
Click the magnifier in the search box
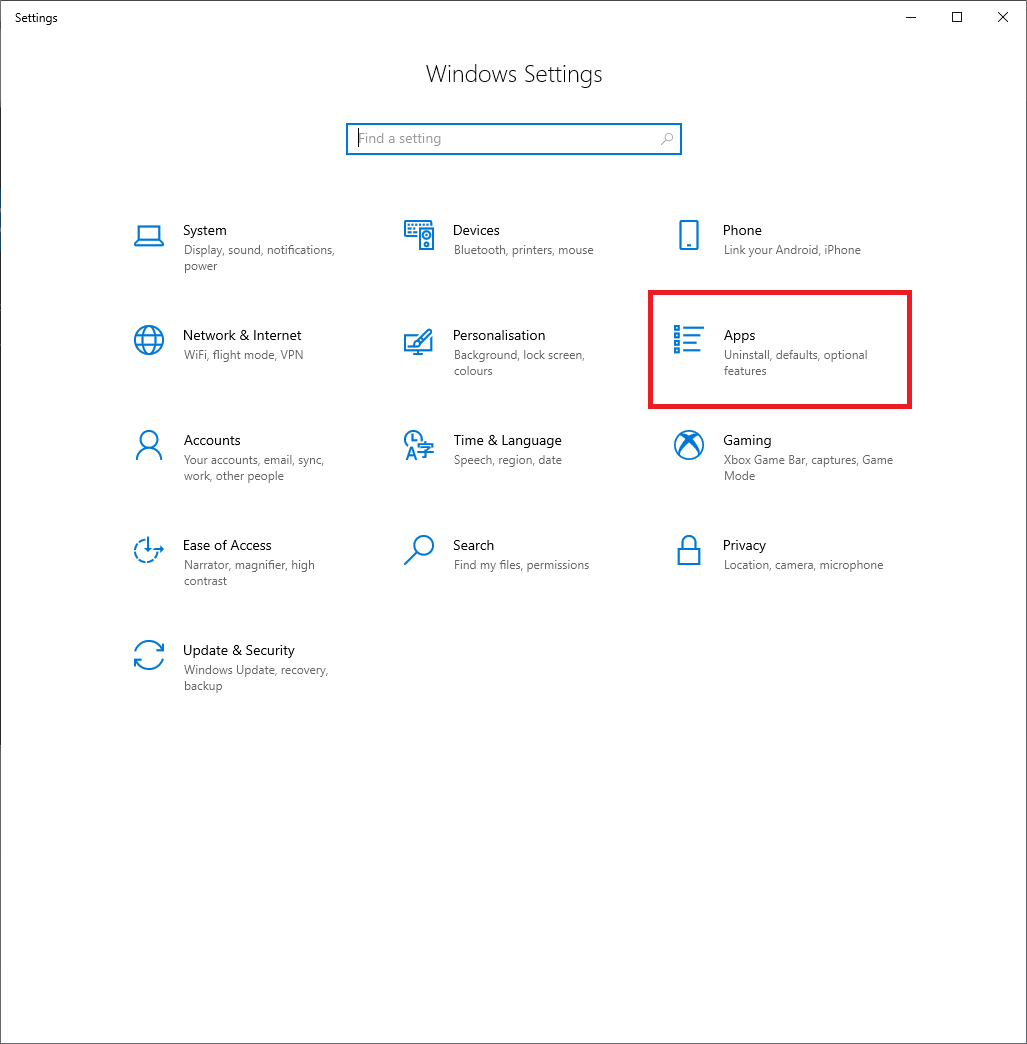pos(667,138)
